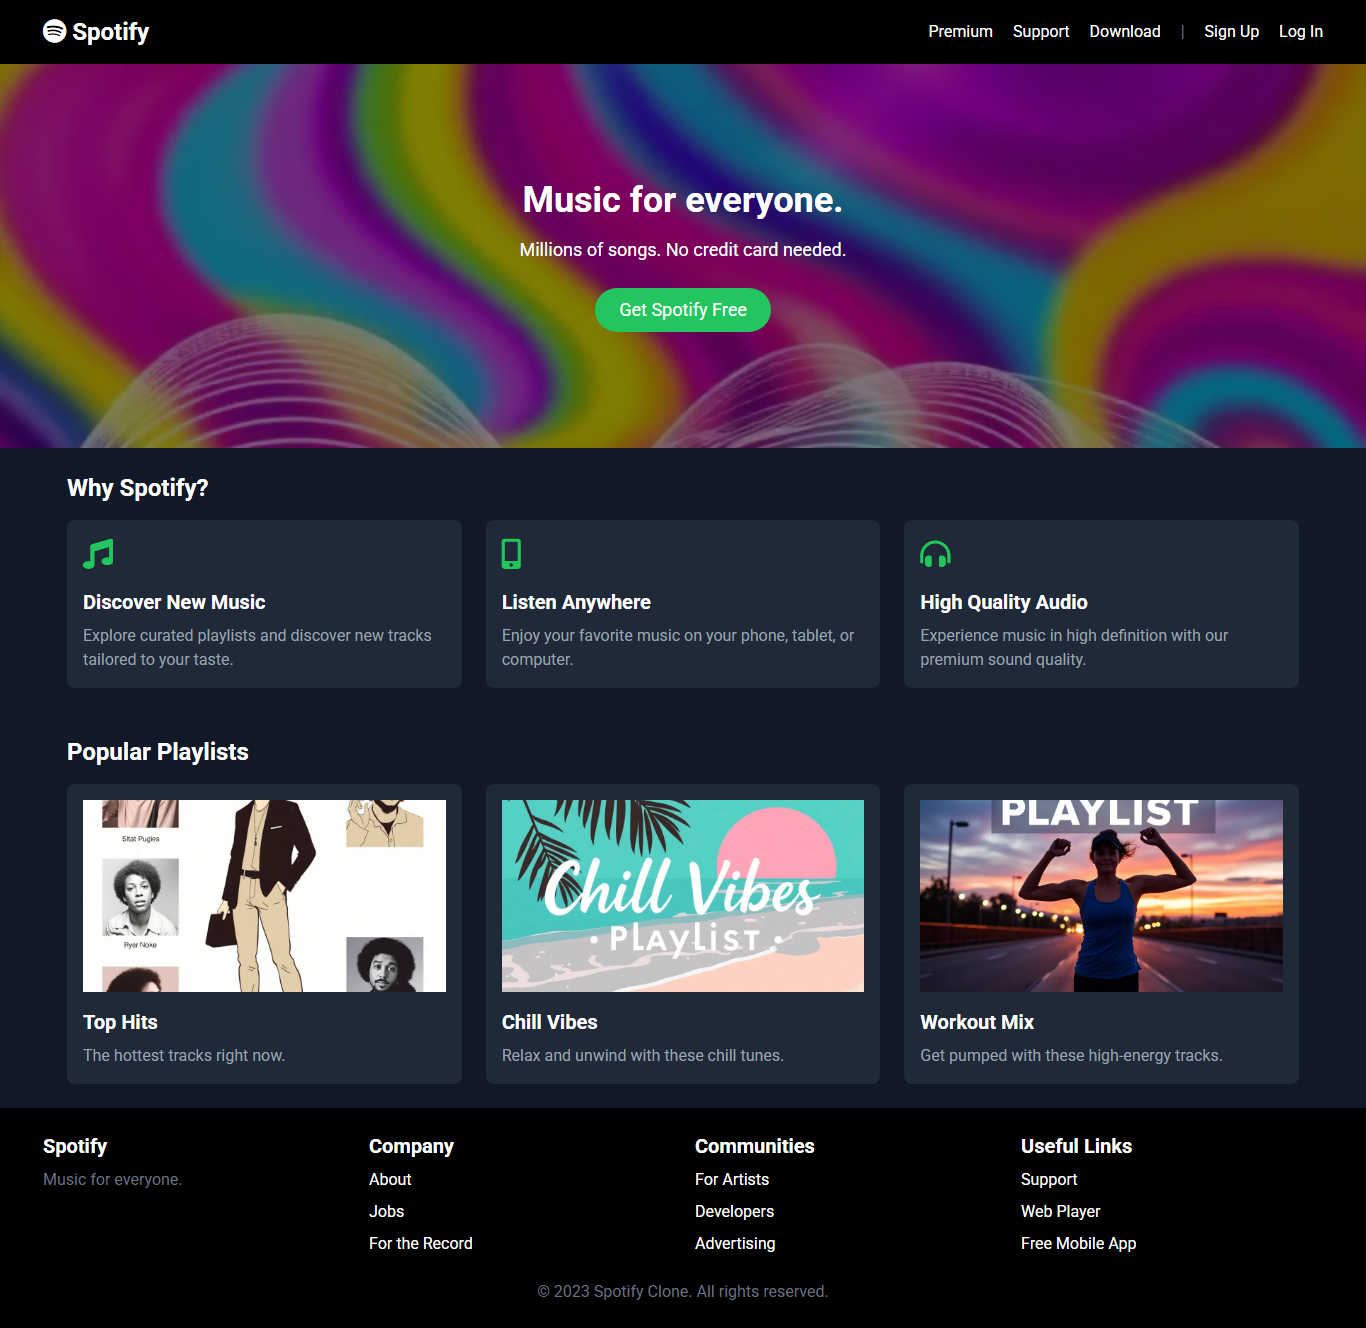The height and width of the screenshot is (1328, 1366).
Task: Click the Spotify logo icon in header
Action: 55,31
